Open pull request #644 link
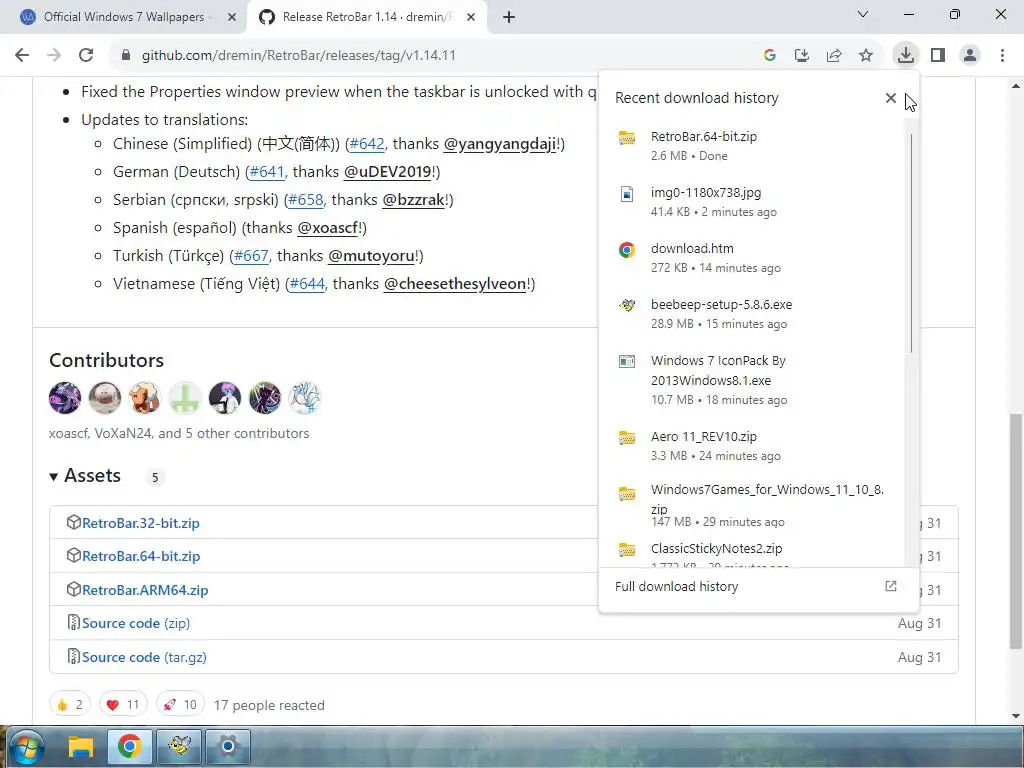 point(307,284)
